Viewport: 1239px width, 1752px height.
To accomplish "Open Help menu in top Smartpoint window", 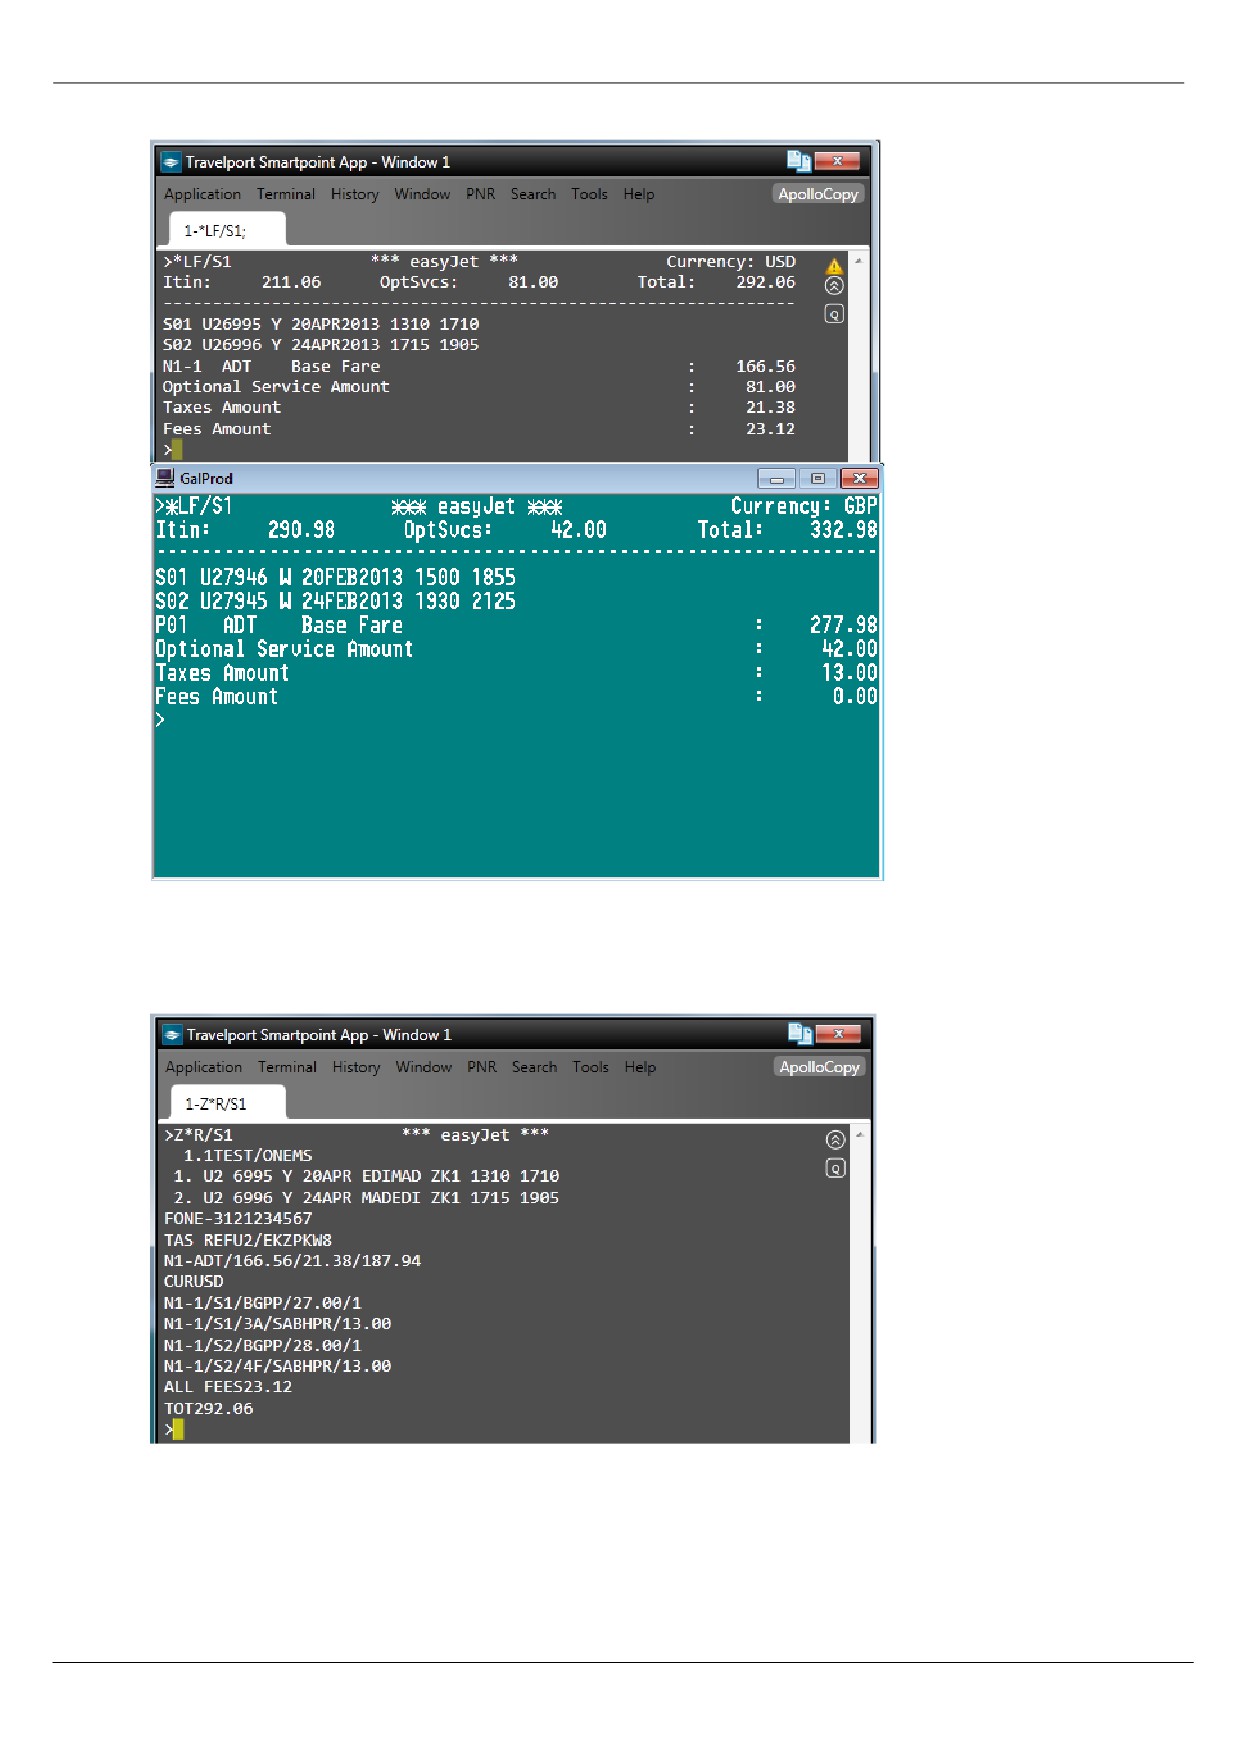I will tap(638, 194).
